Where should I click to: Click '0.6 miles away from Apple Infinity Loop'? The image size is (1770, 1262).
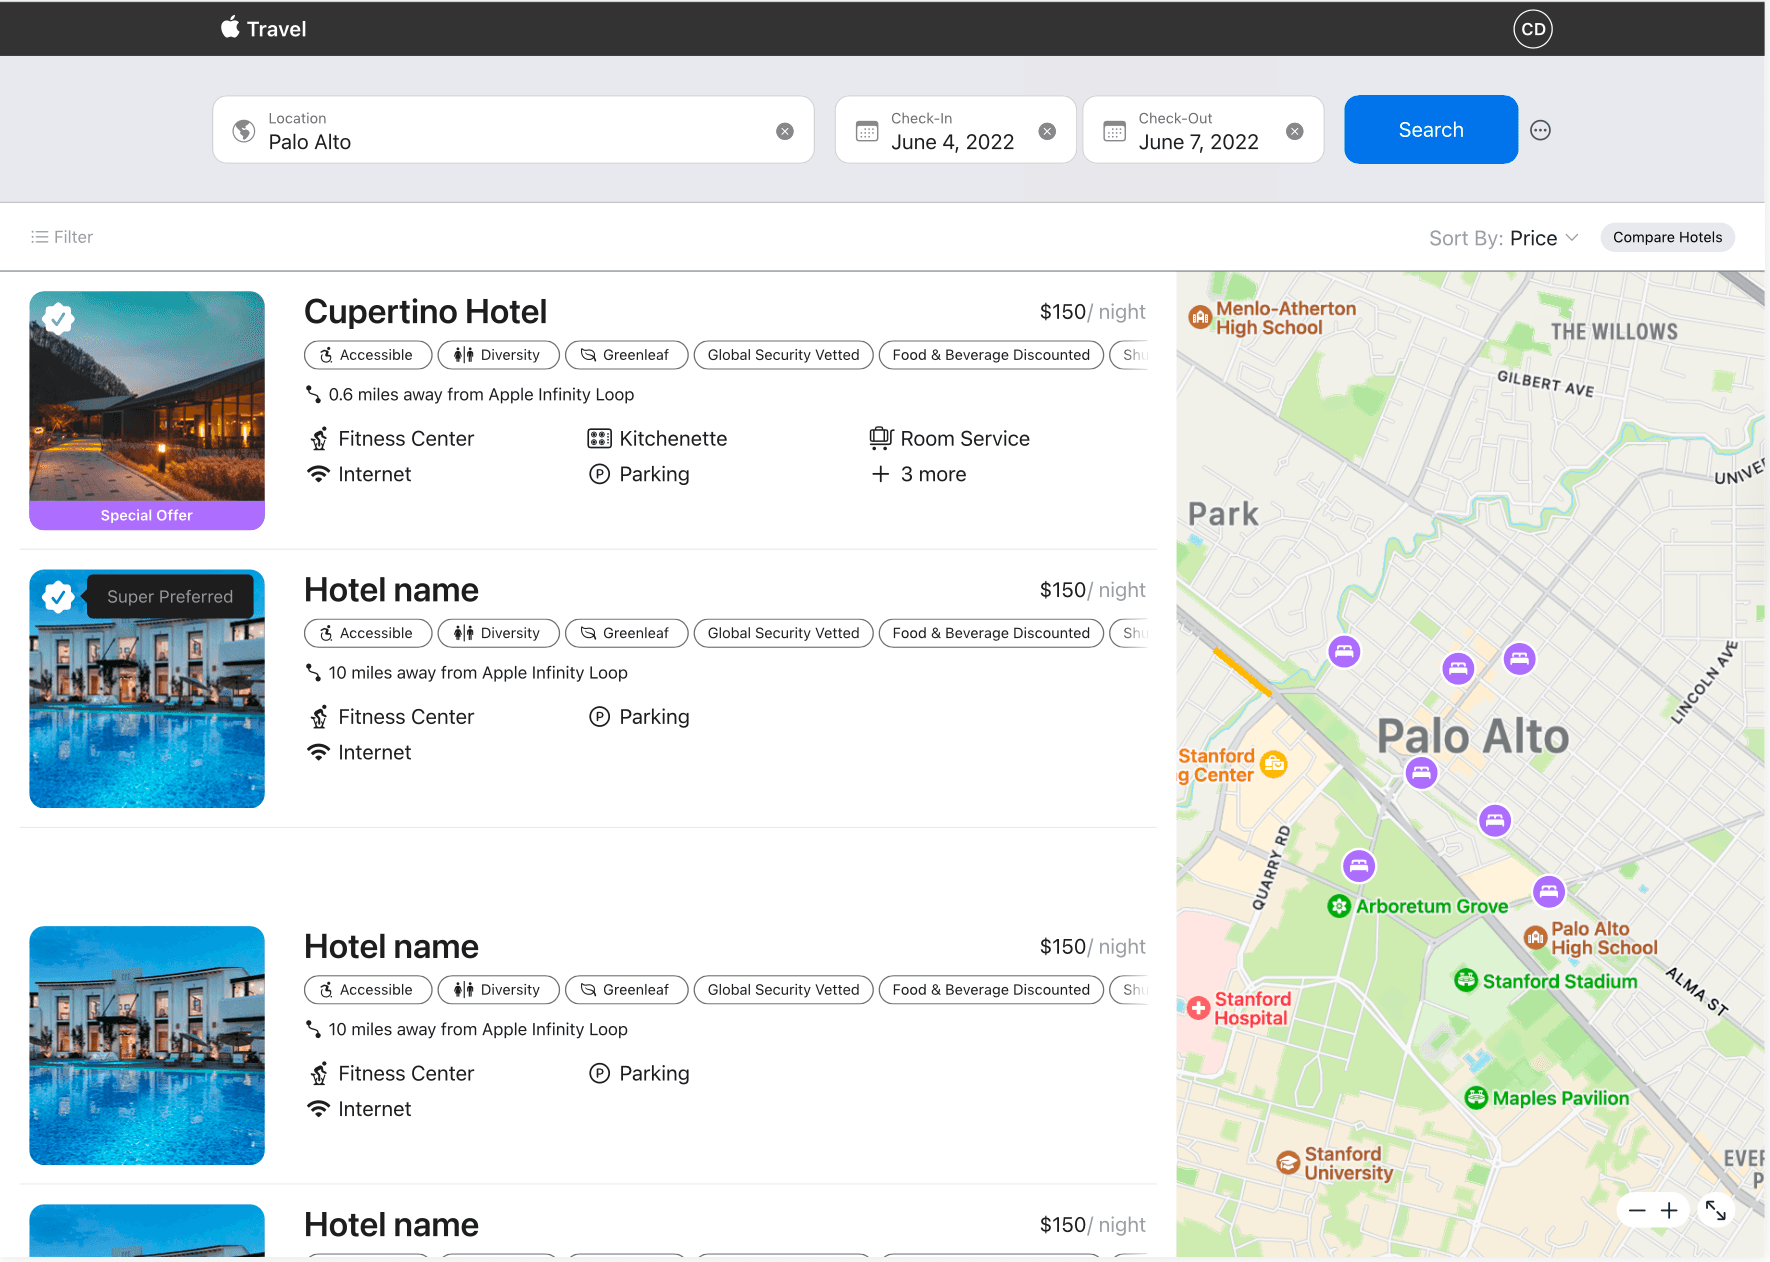481,395
